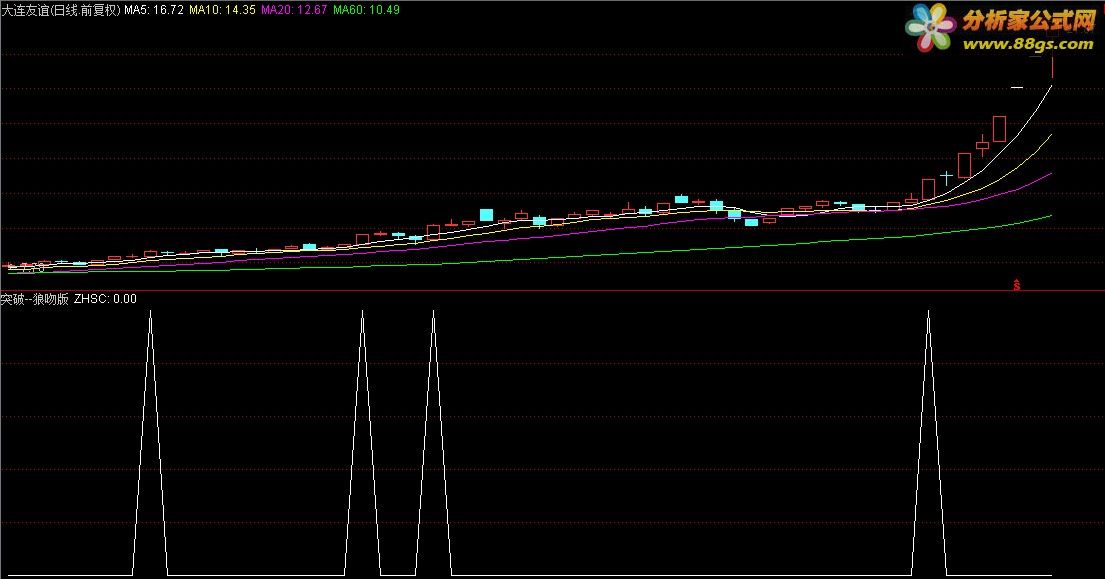Select the largest solid cyan candlestick
1105x579 pixels.
click(486, 215)
